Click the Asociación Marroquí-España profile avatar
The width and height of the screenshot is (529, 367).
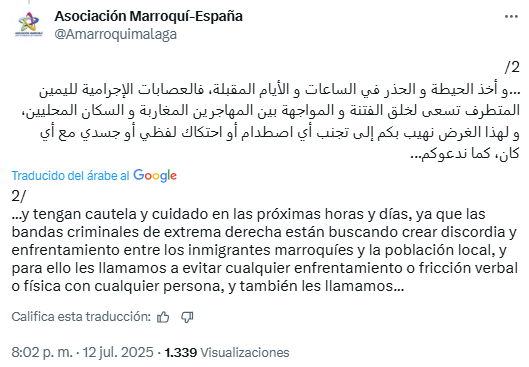coord(29,24)
